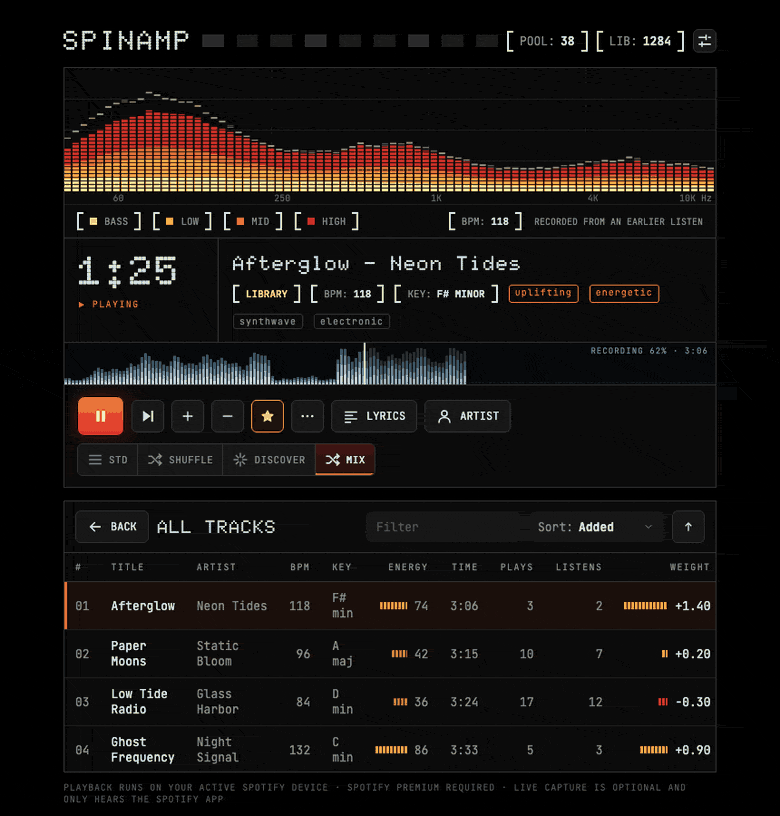Click the now playing title Afterglow – Neon Tides
The image size is (780, 816).
pos(376,263)
